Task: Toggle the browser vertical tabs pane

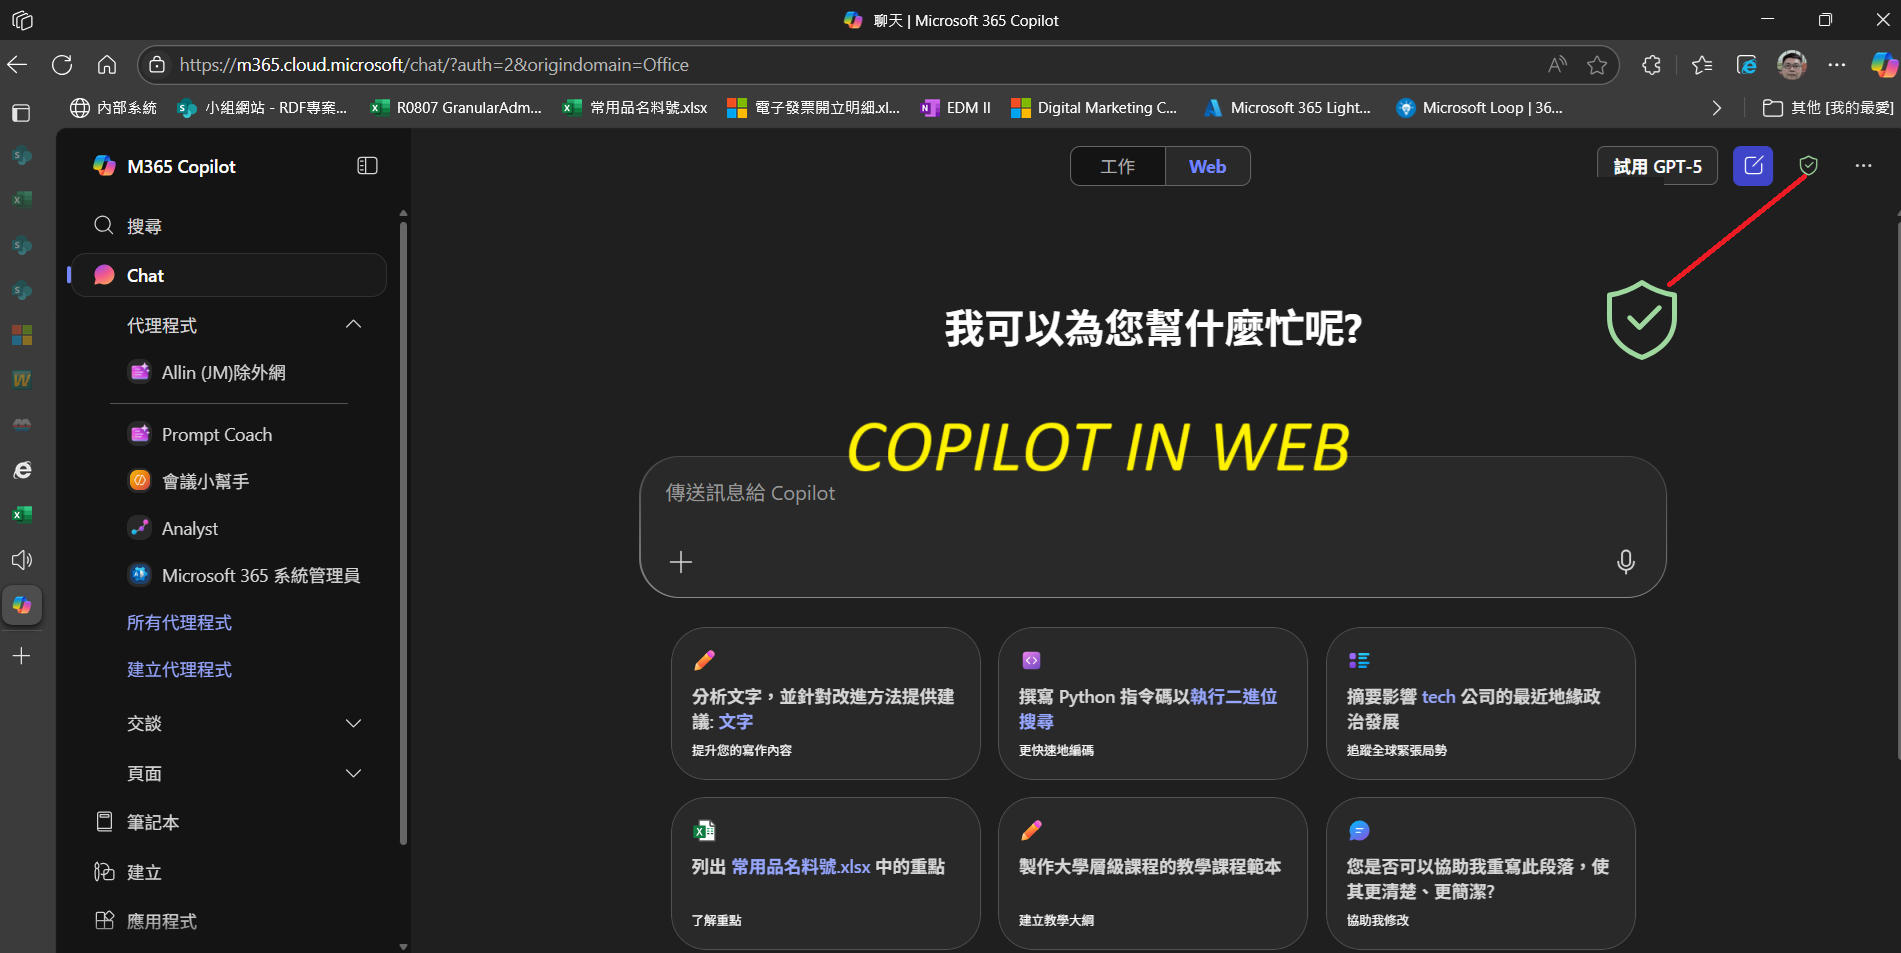Action: coord(21,113)
